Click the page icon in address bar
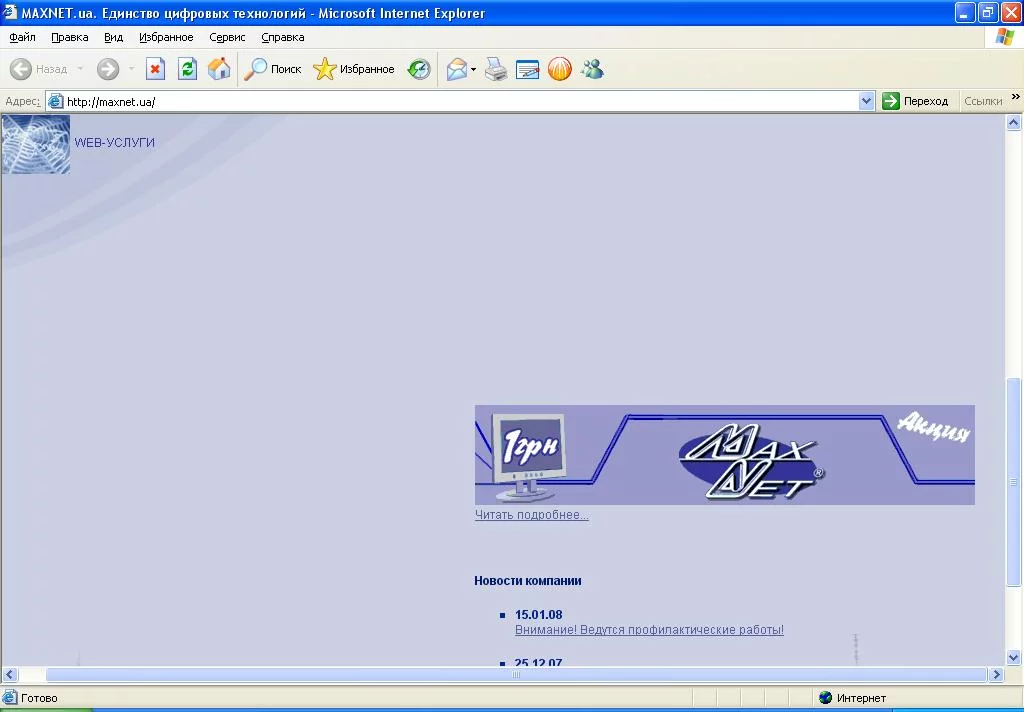Viewport: 1024px width, 712px height. pos(56,101)
